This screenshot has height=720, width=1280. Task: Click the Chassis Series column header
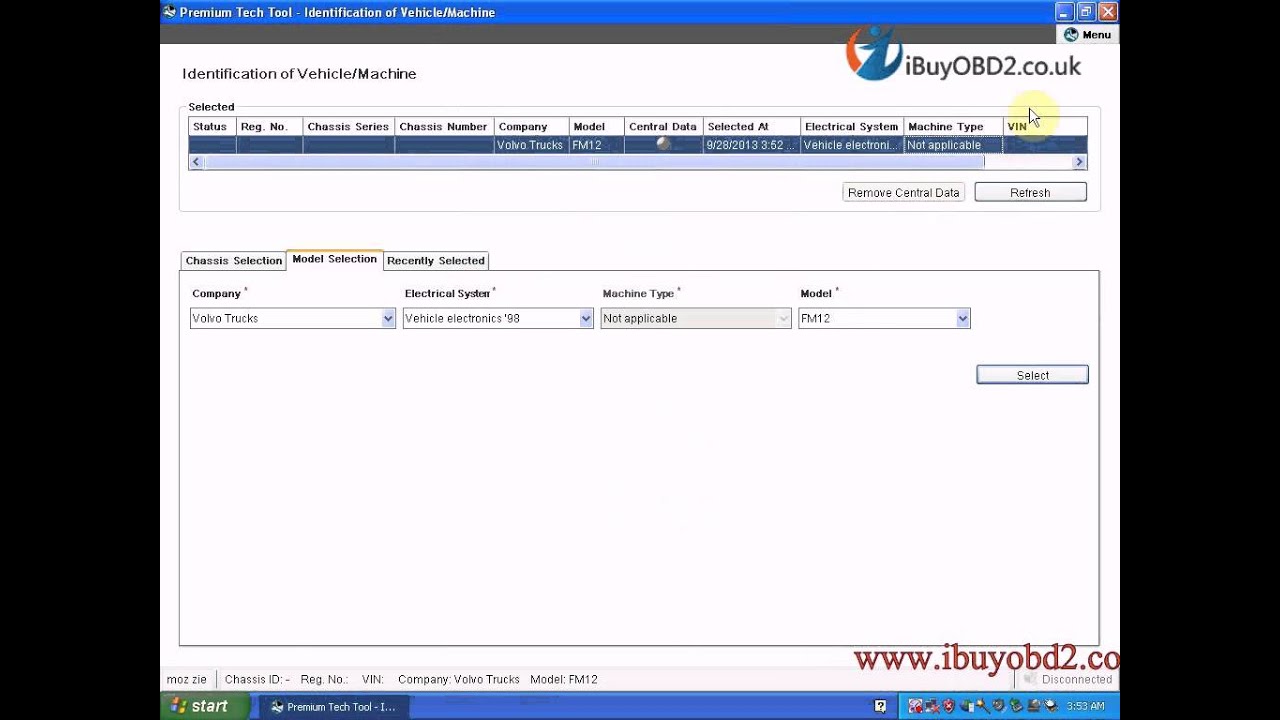tap(348, 126)
